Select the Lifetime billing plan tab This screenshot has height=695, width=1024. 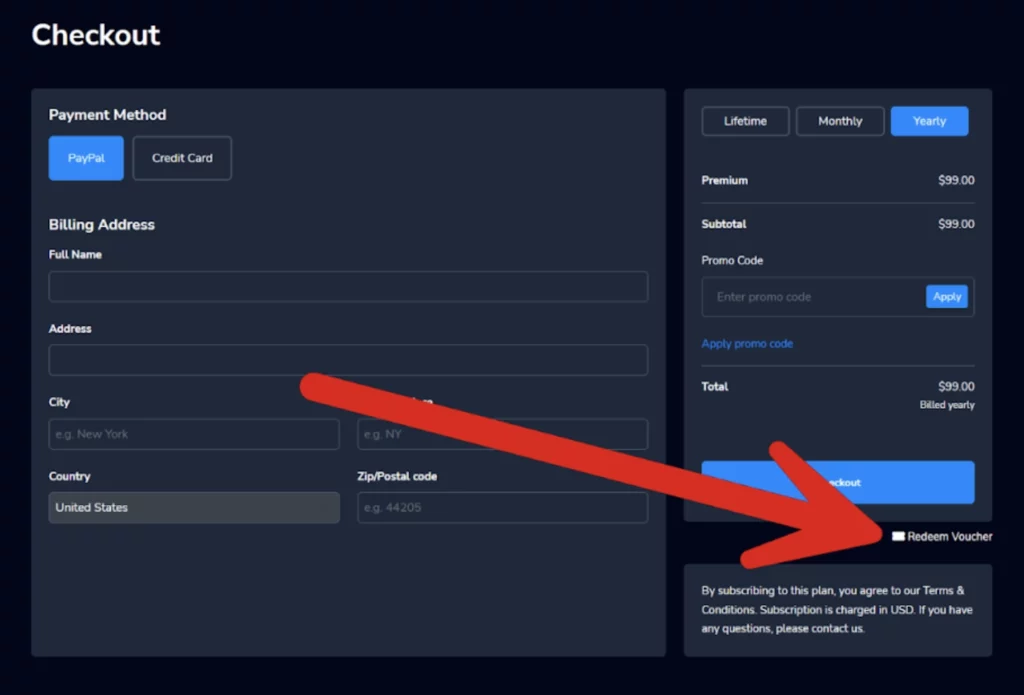point(745,120)
